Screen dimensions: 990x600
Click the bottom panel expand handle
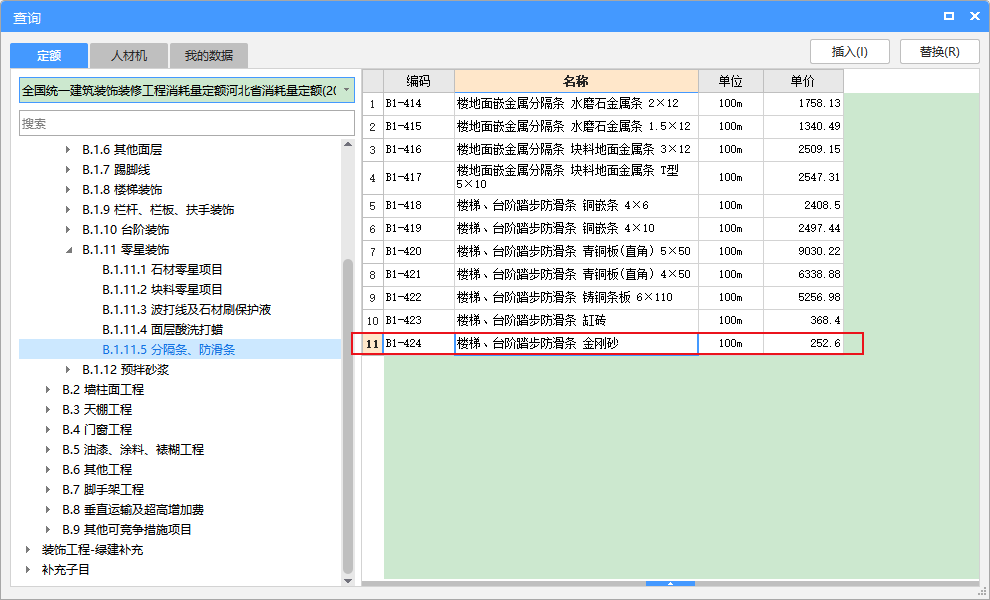point(671,584)
